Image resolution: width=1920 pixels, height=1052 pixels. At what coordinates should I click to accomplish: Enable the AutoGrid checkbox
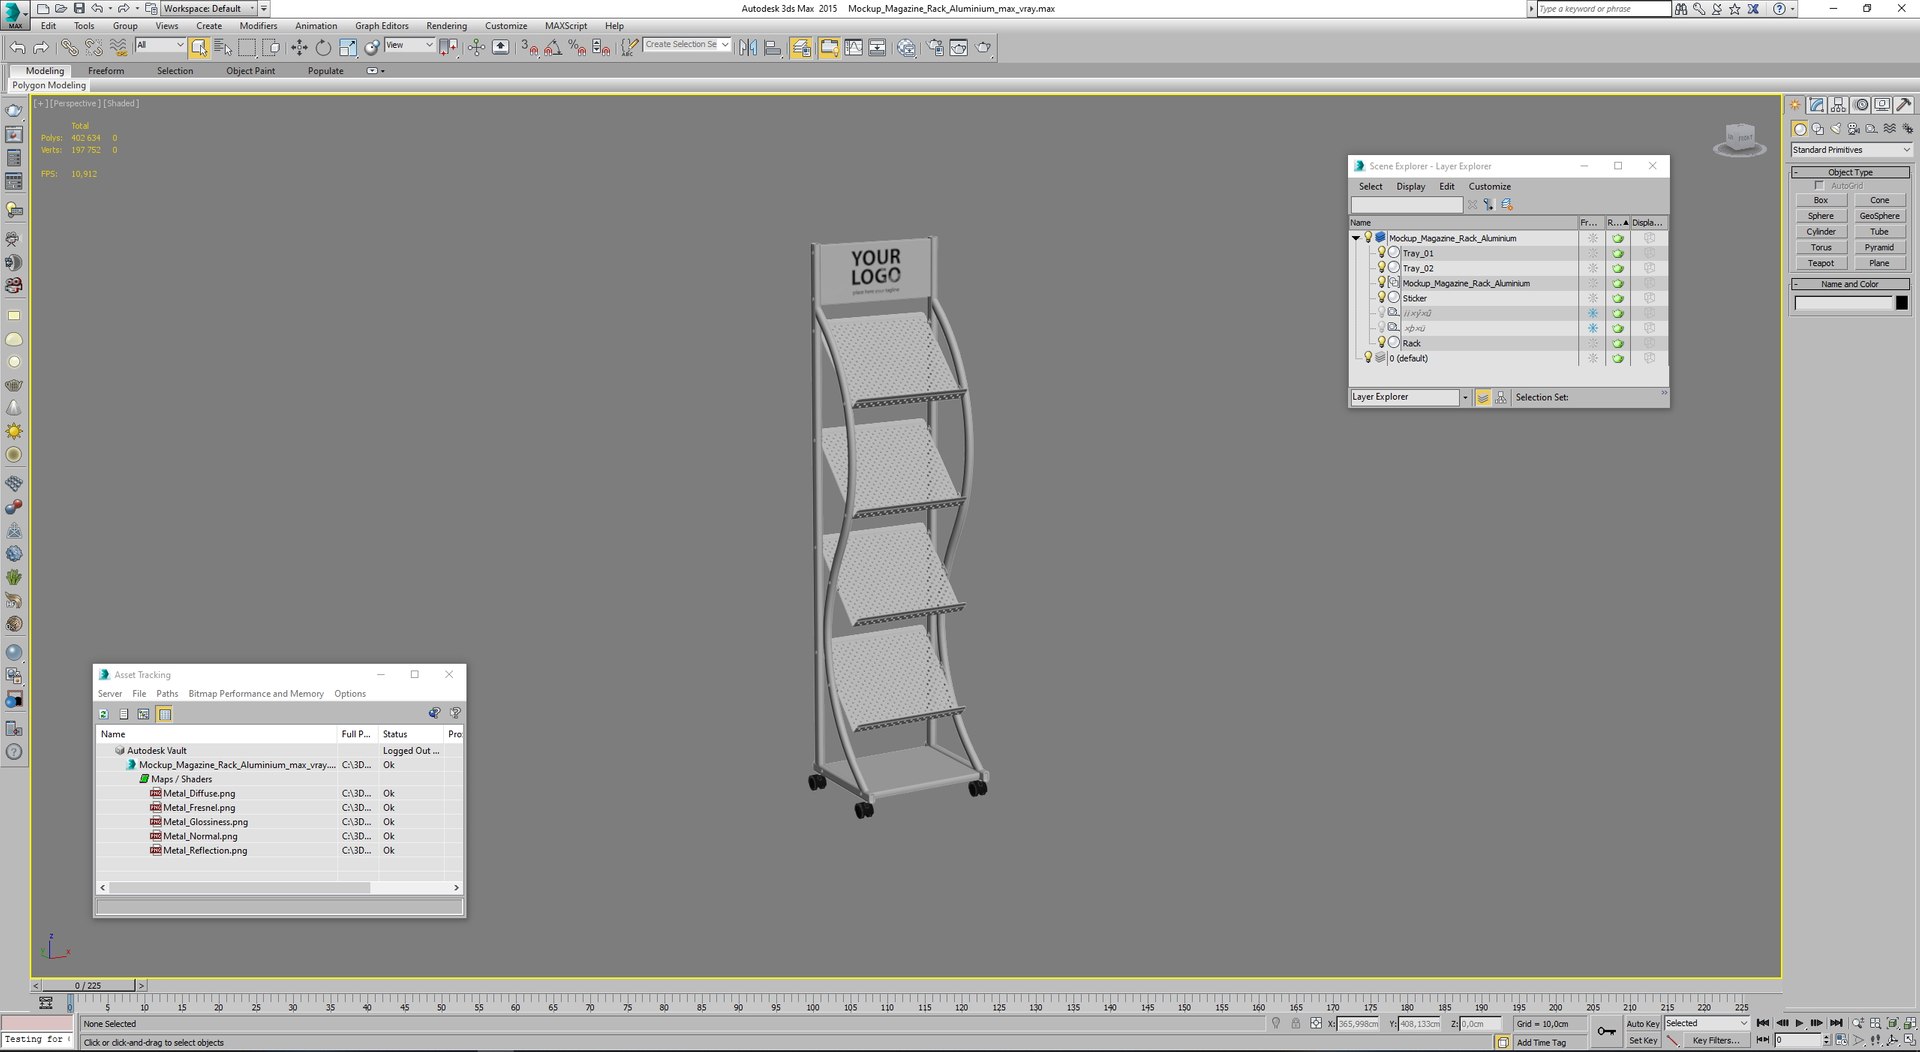1819,186
